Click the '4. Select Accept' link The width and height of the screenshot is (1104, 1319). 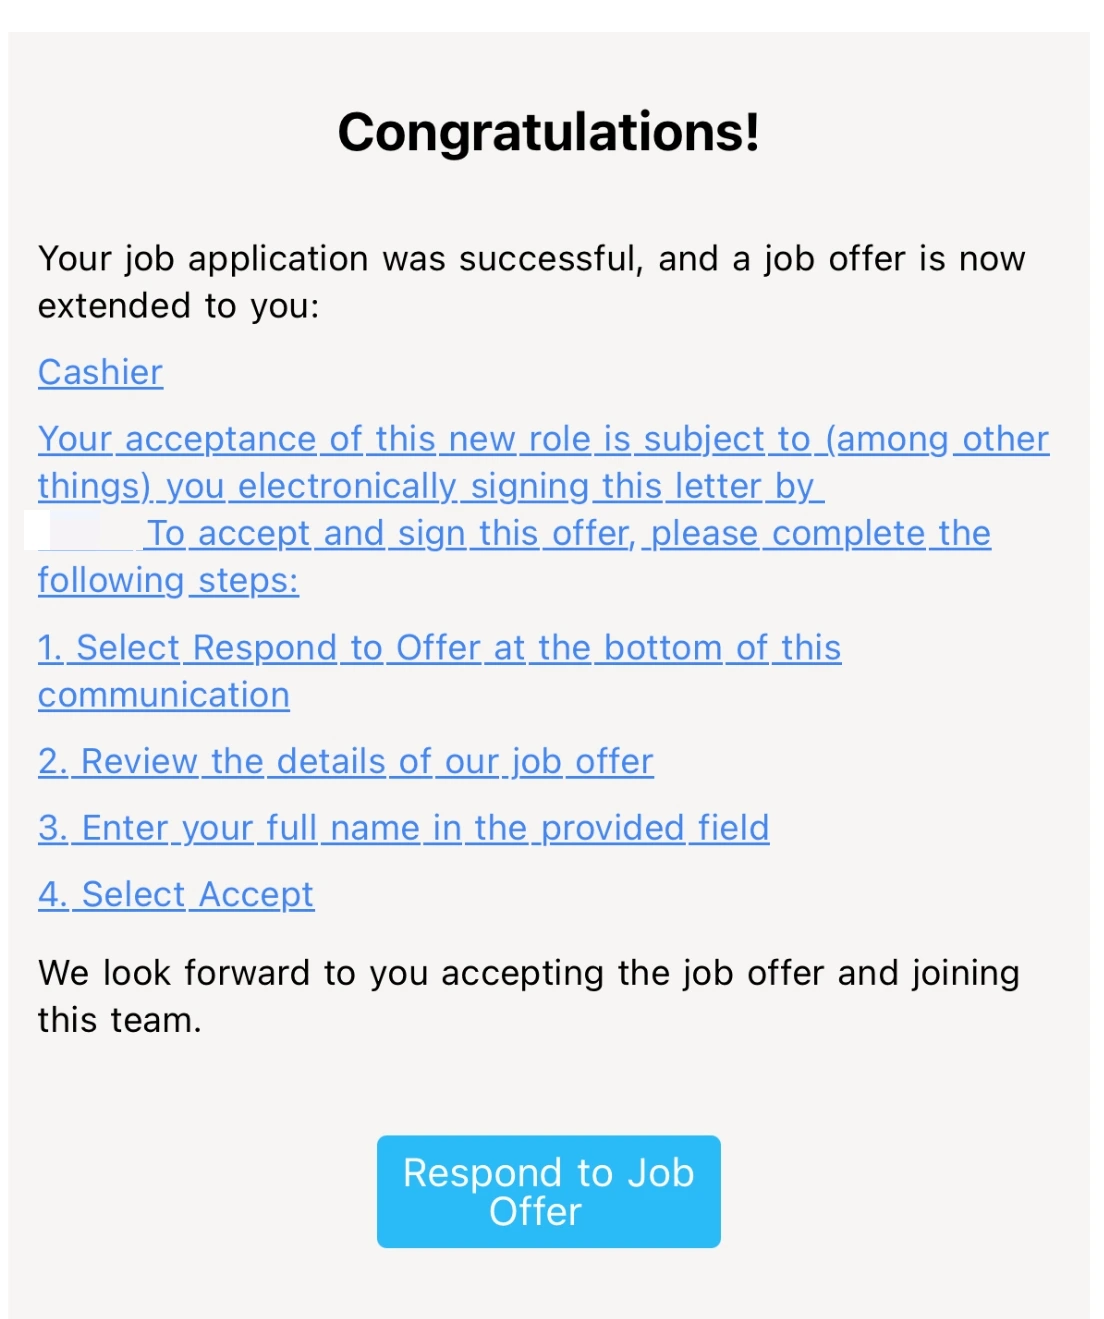click(x=176, y=894)
